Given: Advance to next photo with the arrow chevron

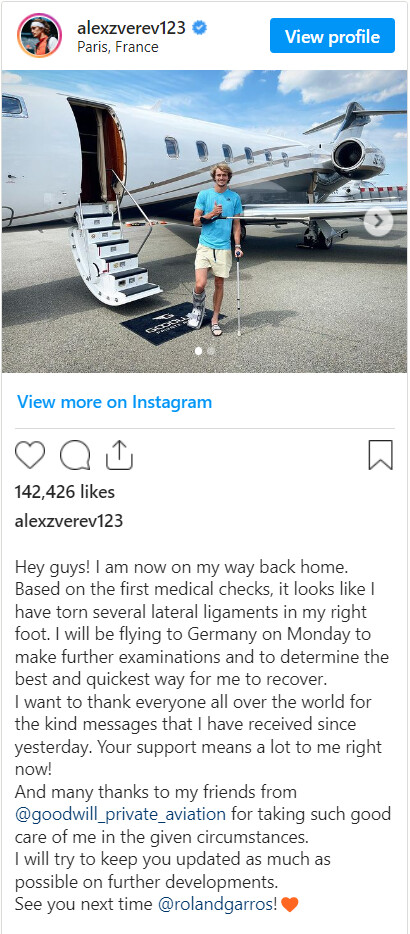Looking at the screenshot, I should tap(378, 222).
